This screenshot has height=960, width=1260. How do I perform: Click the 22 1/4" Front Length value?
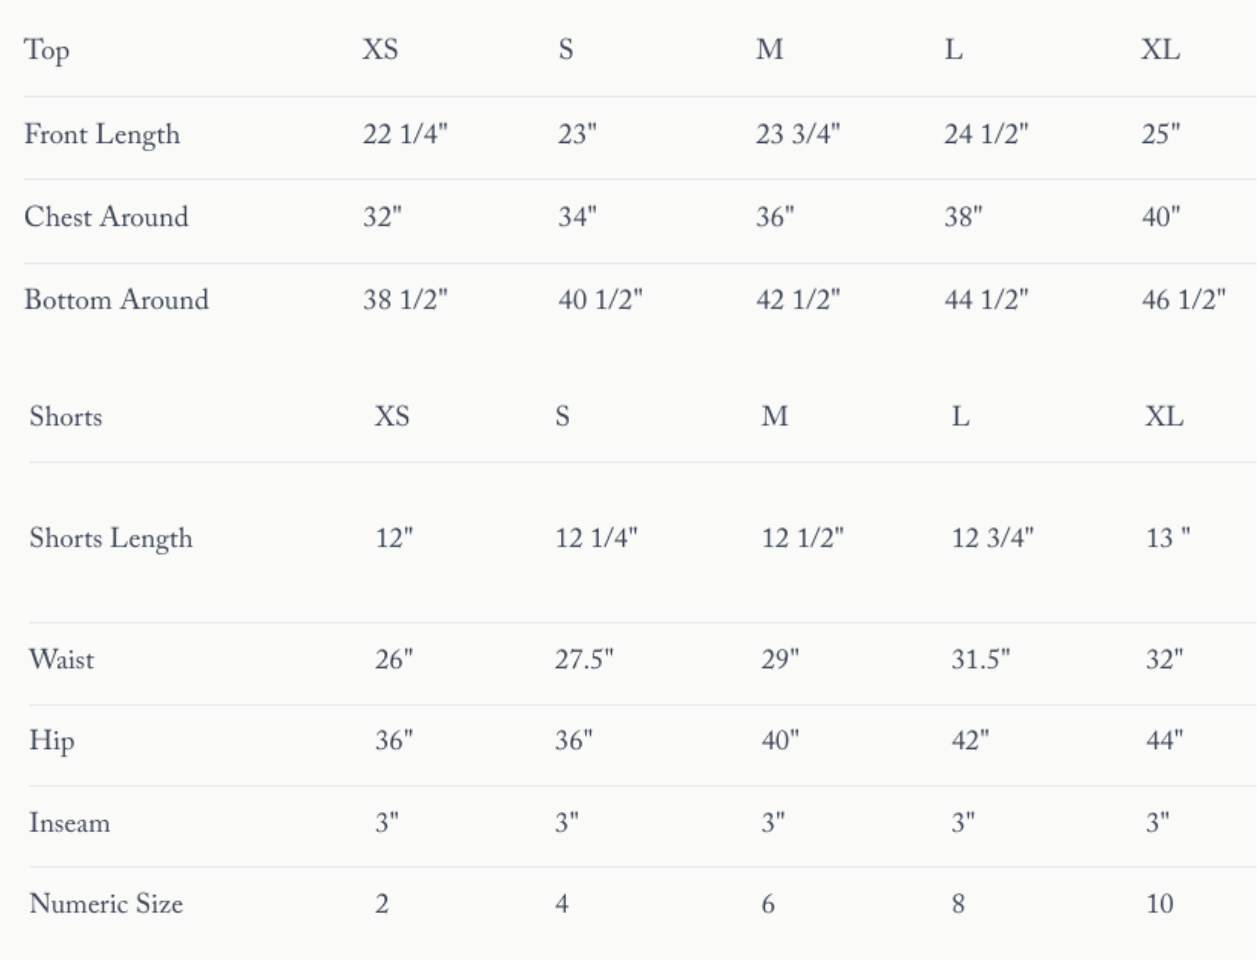405,134
